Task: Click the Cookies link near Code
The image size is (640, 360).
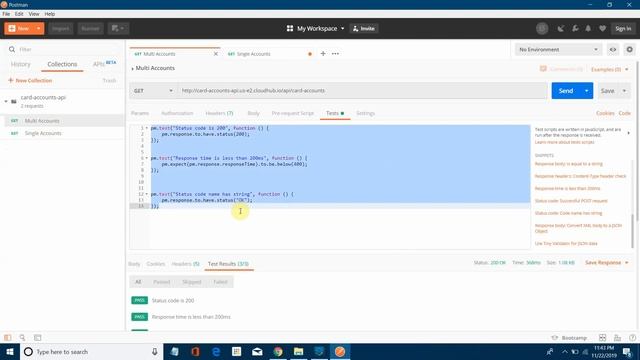Action: [x=605, y=113]
